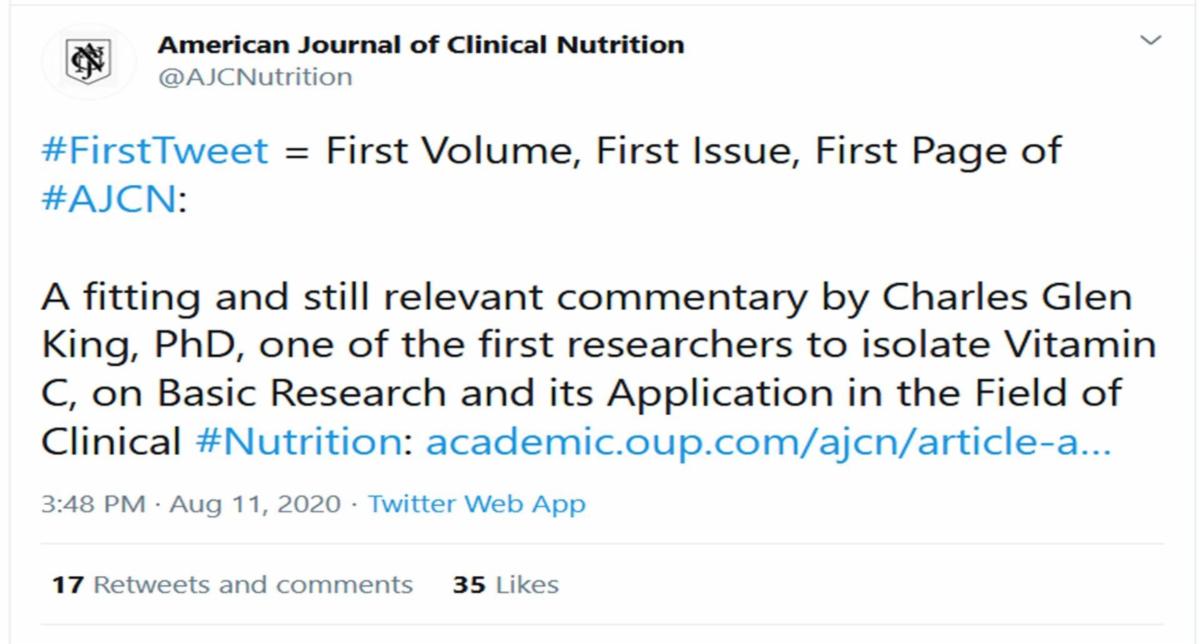Click the Aug 11, 2020 tweet date
The height and width of the screenshot is (644, 1200).
click(x=255, y=504)
